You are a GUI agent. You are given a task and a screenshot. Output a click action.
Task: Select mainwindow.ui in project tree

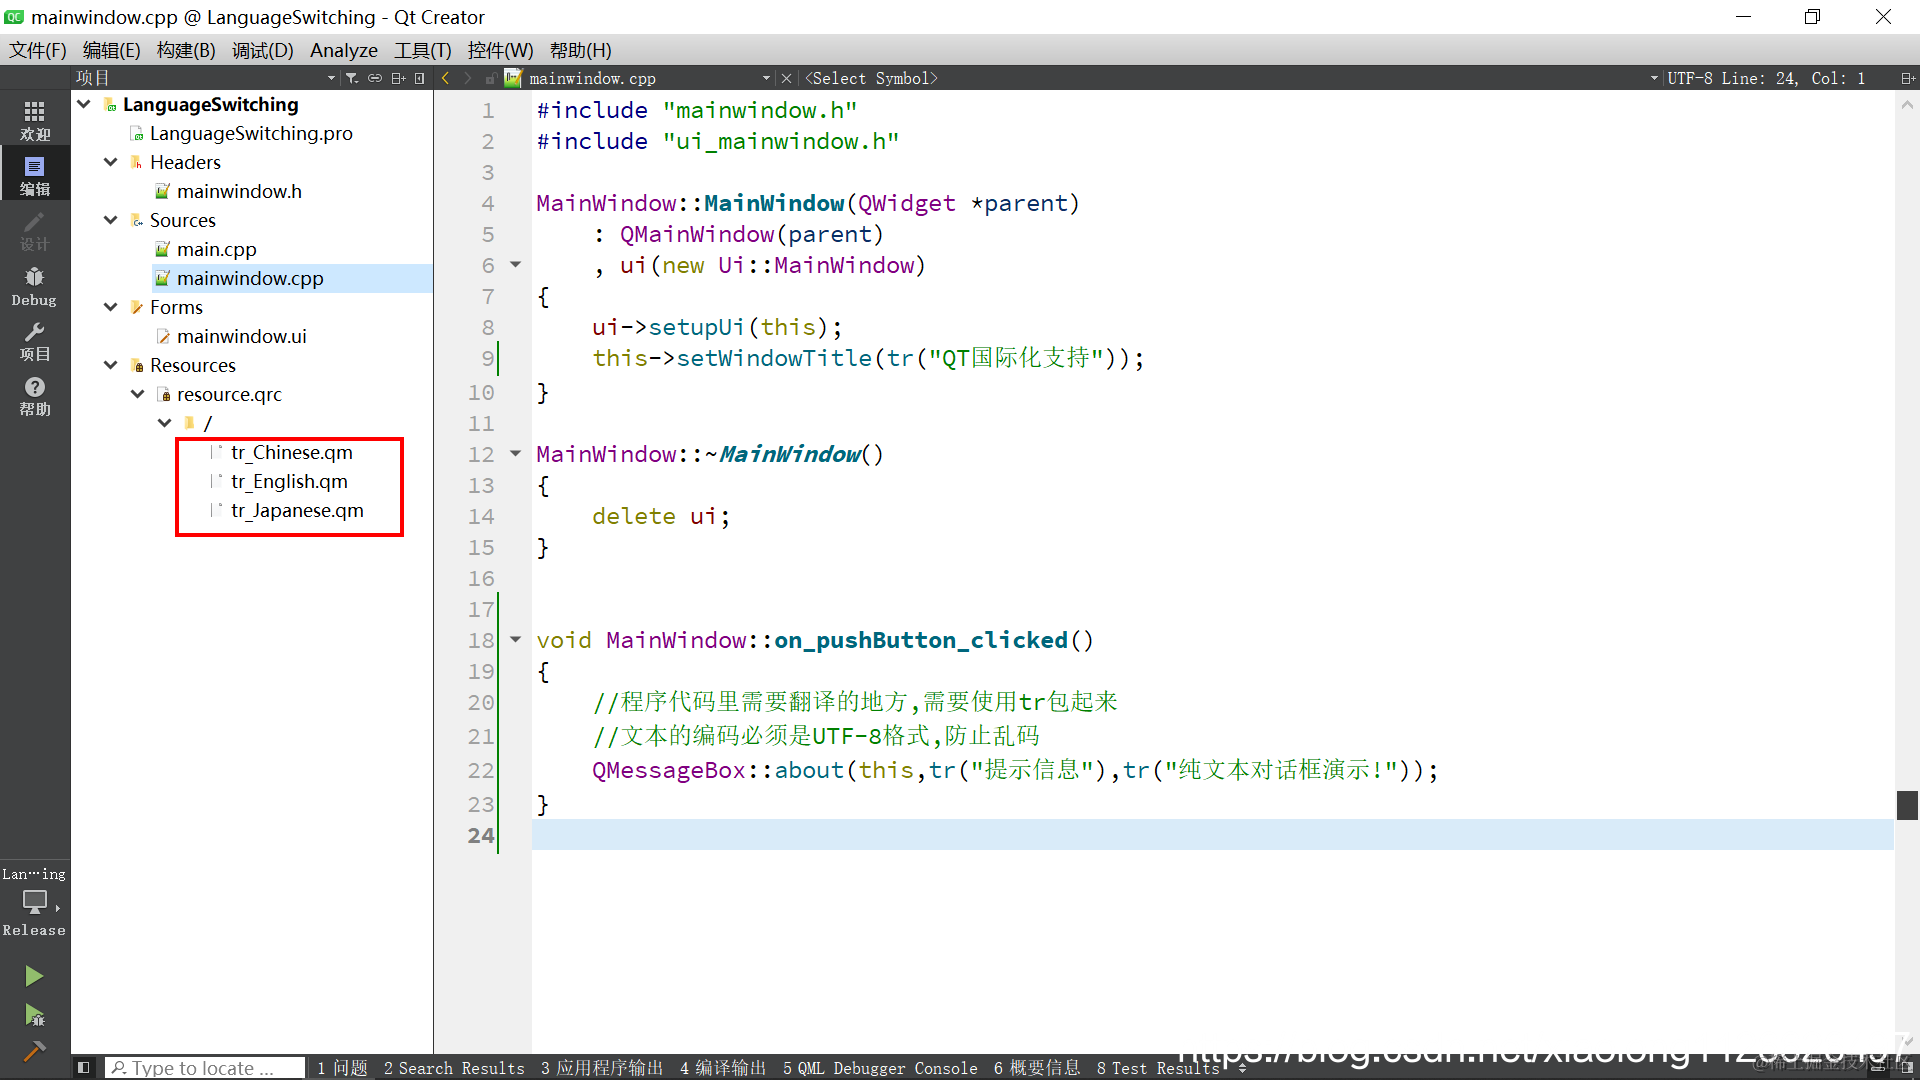click(x=241, y=336)
